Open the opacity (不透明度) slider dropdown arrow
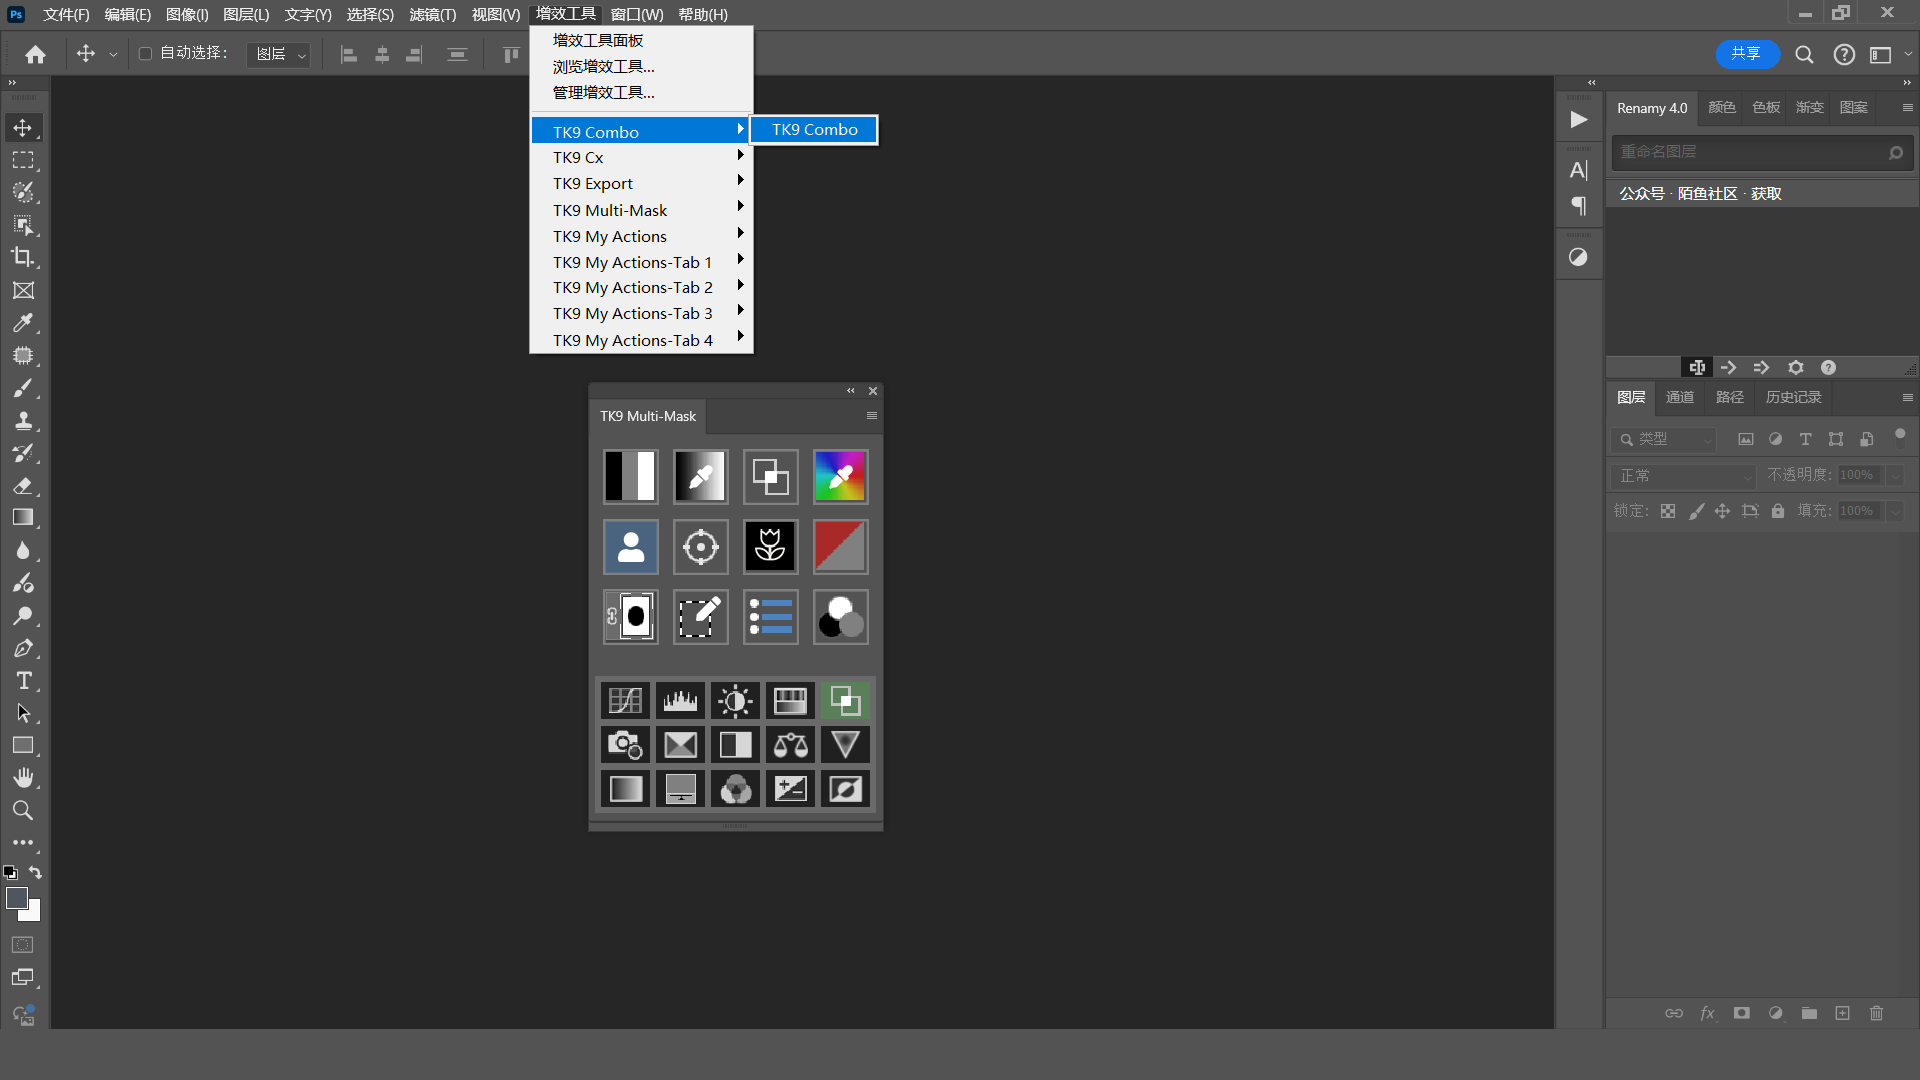The height and width of the screenshot is (1080, 1920). 1895,476
